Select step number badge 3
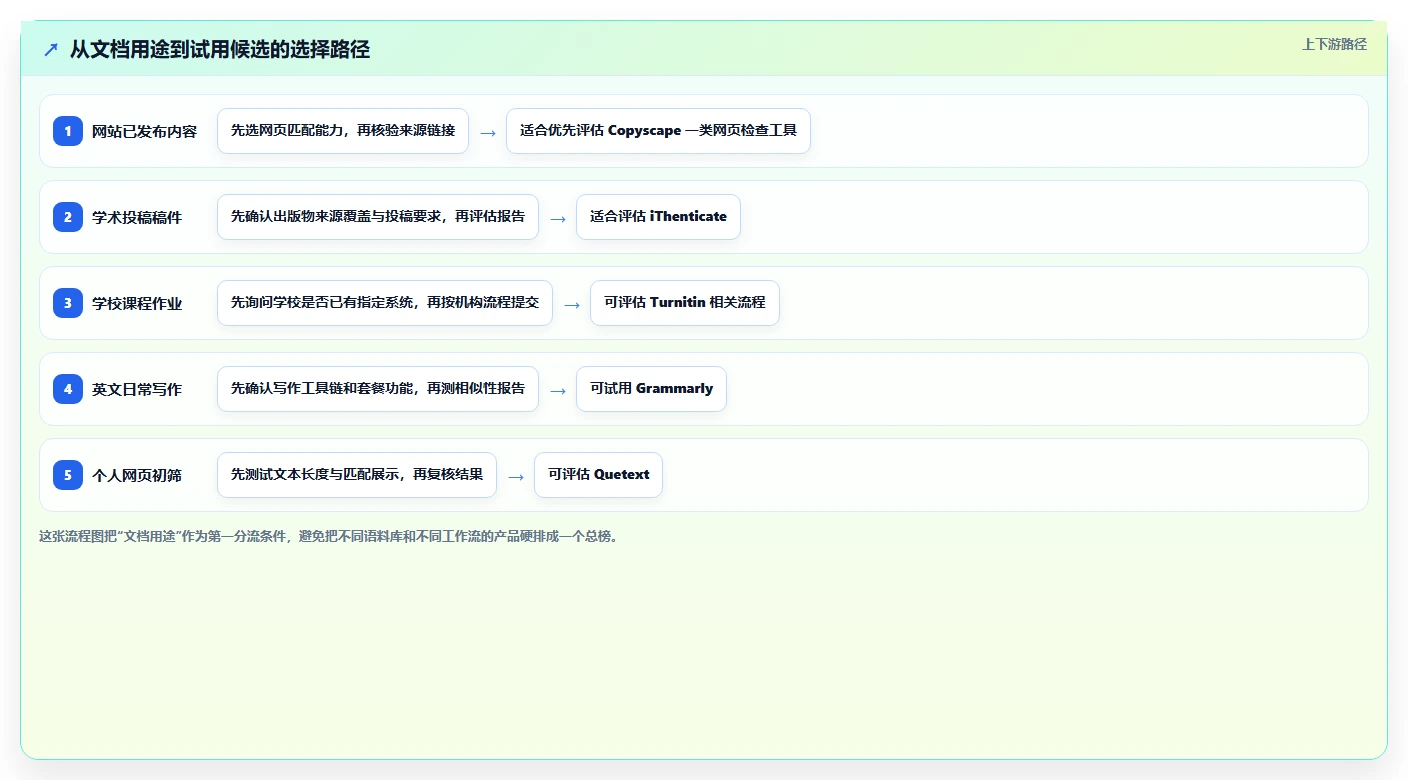The width and height of the screenshot is (1408, 780). tap(68, 303)
